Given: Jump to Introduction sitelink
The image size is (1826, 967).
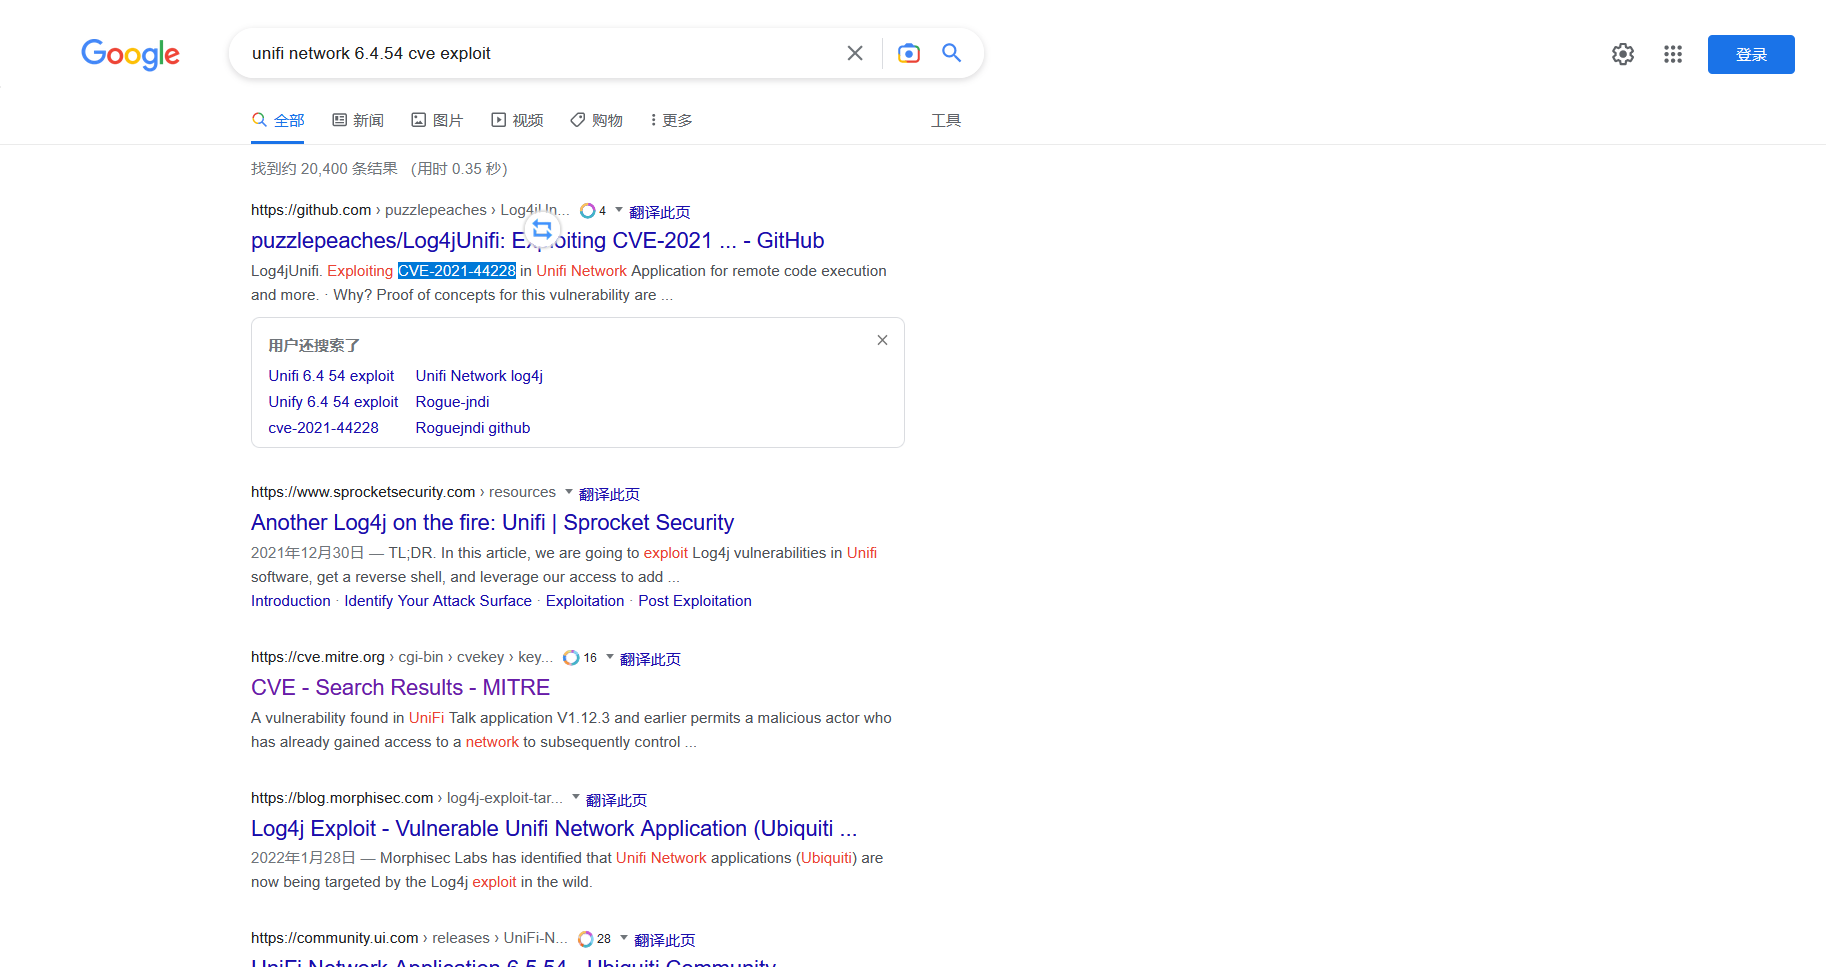Looking at the screenshot, I should pos(291,601).
